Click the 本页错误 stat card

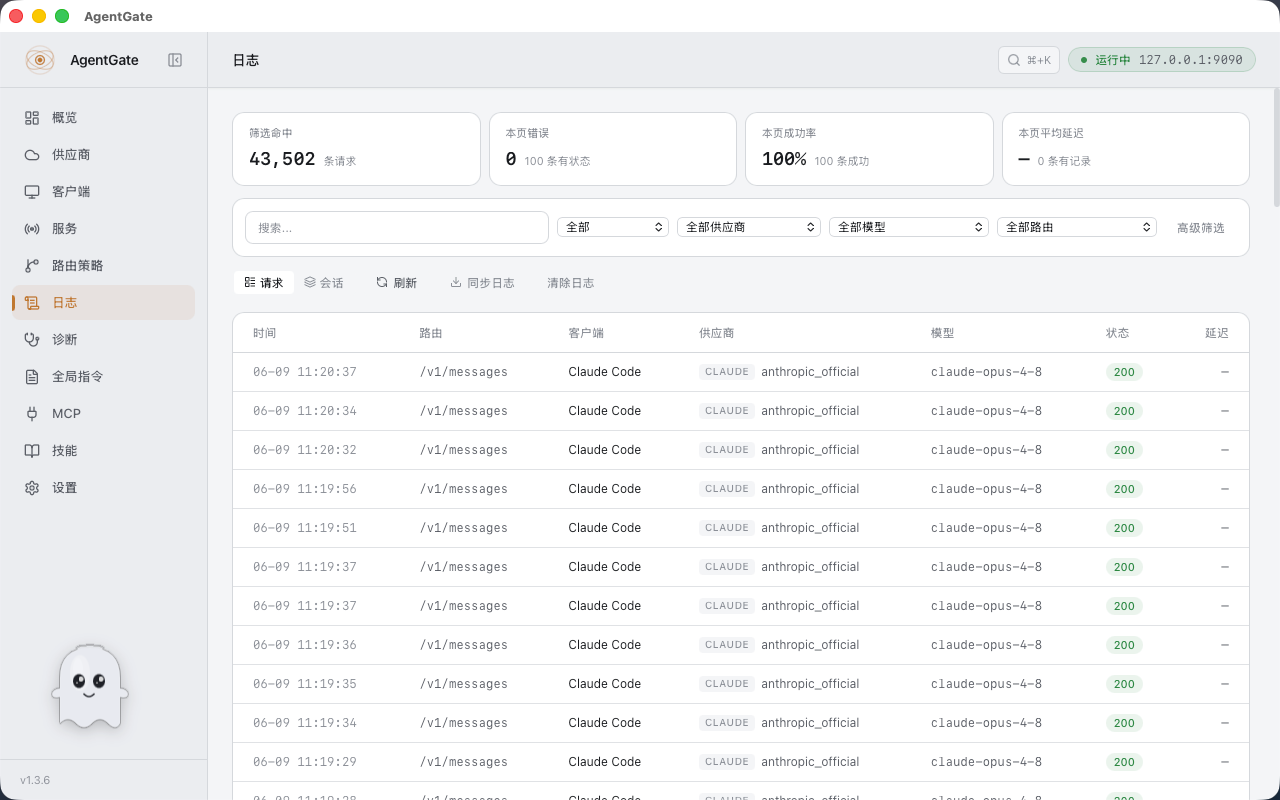(x=613, y=149)
